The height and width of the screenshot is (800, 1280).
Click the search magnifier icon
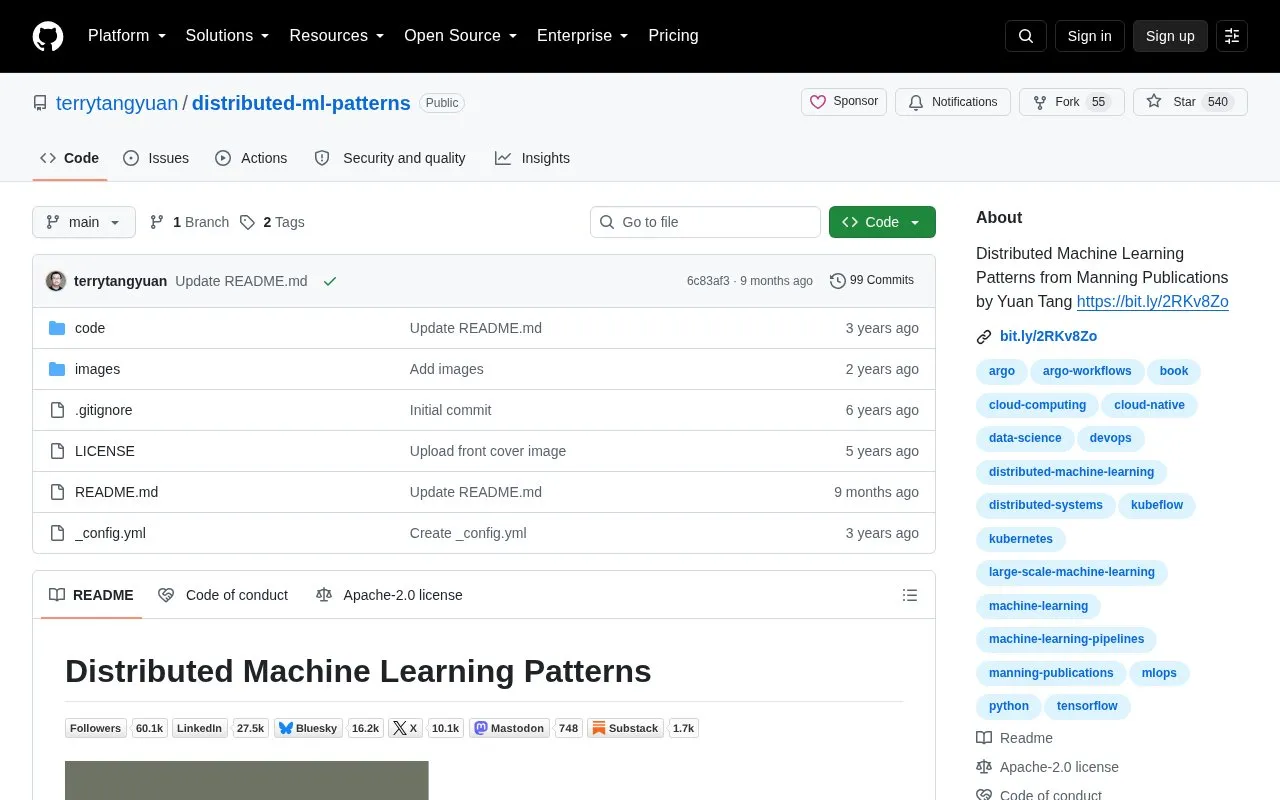1026,36
